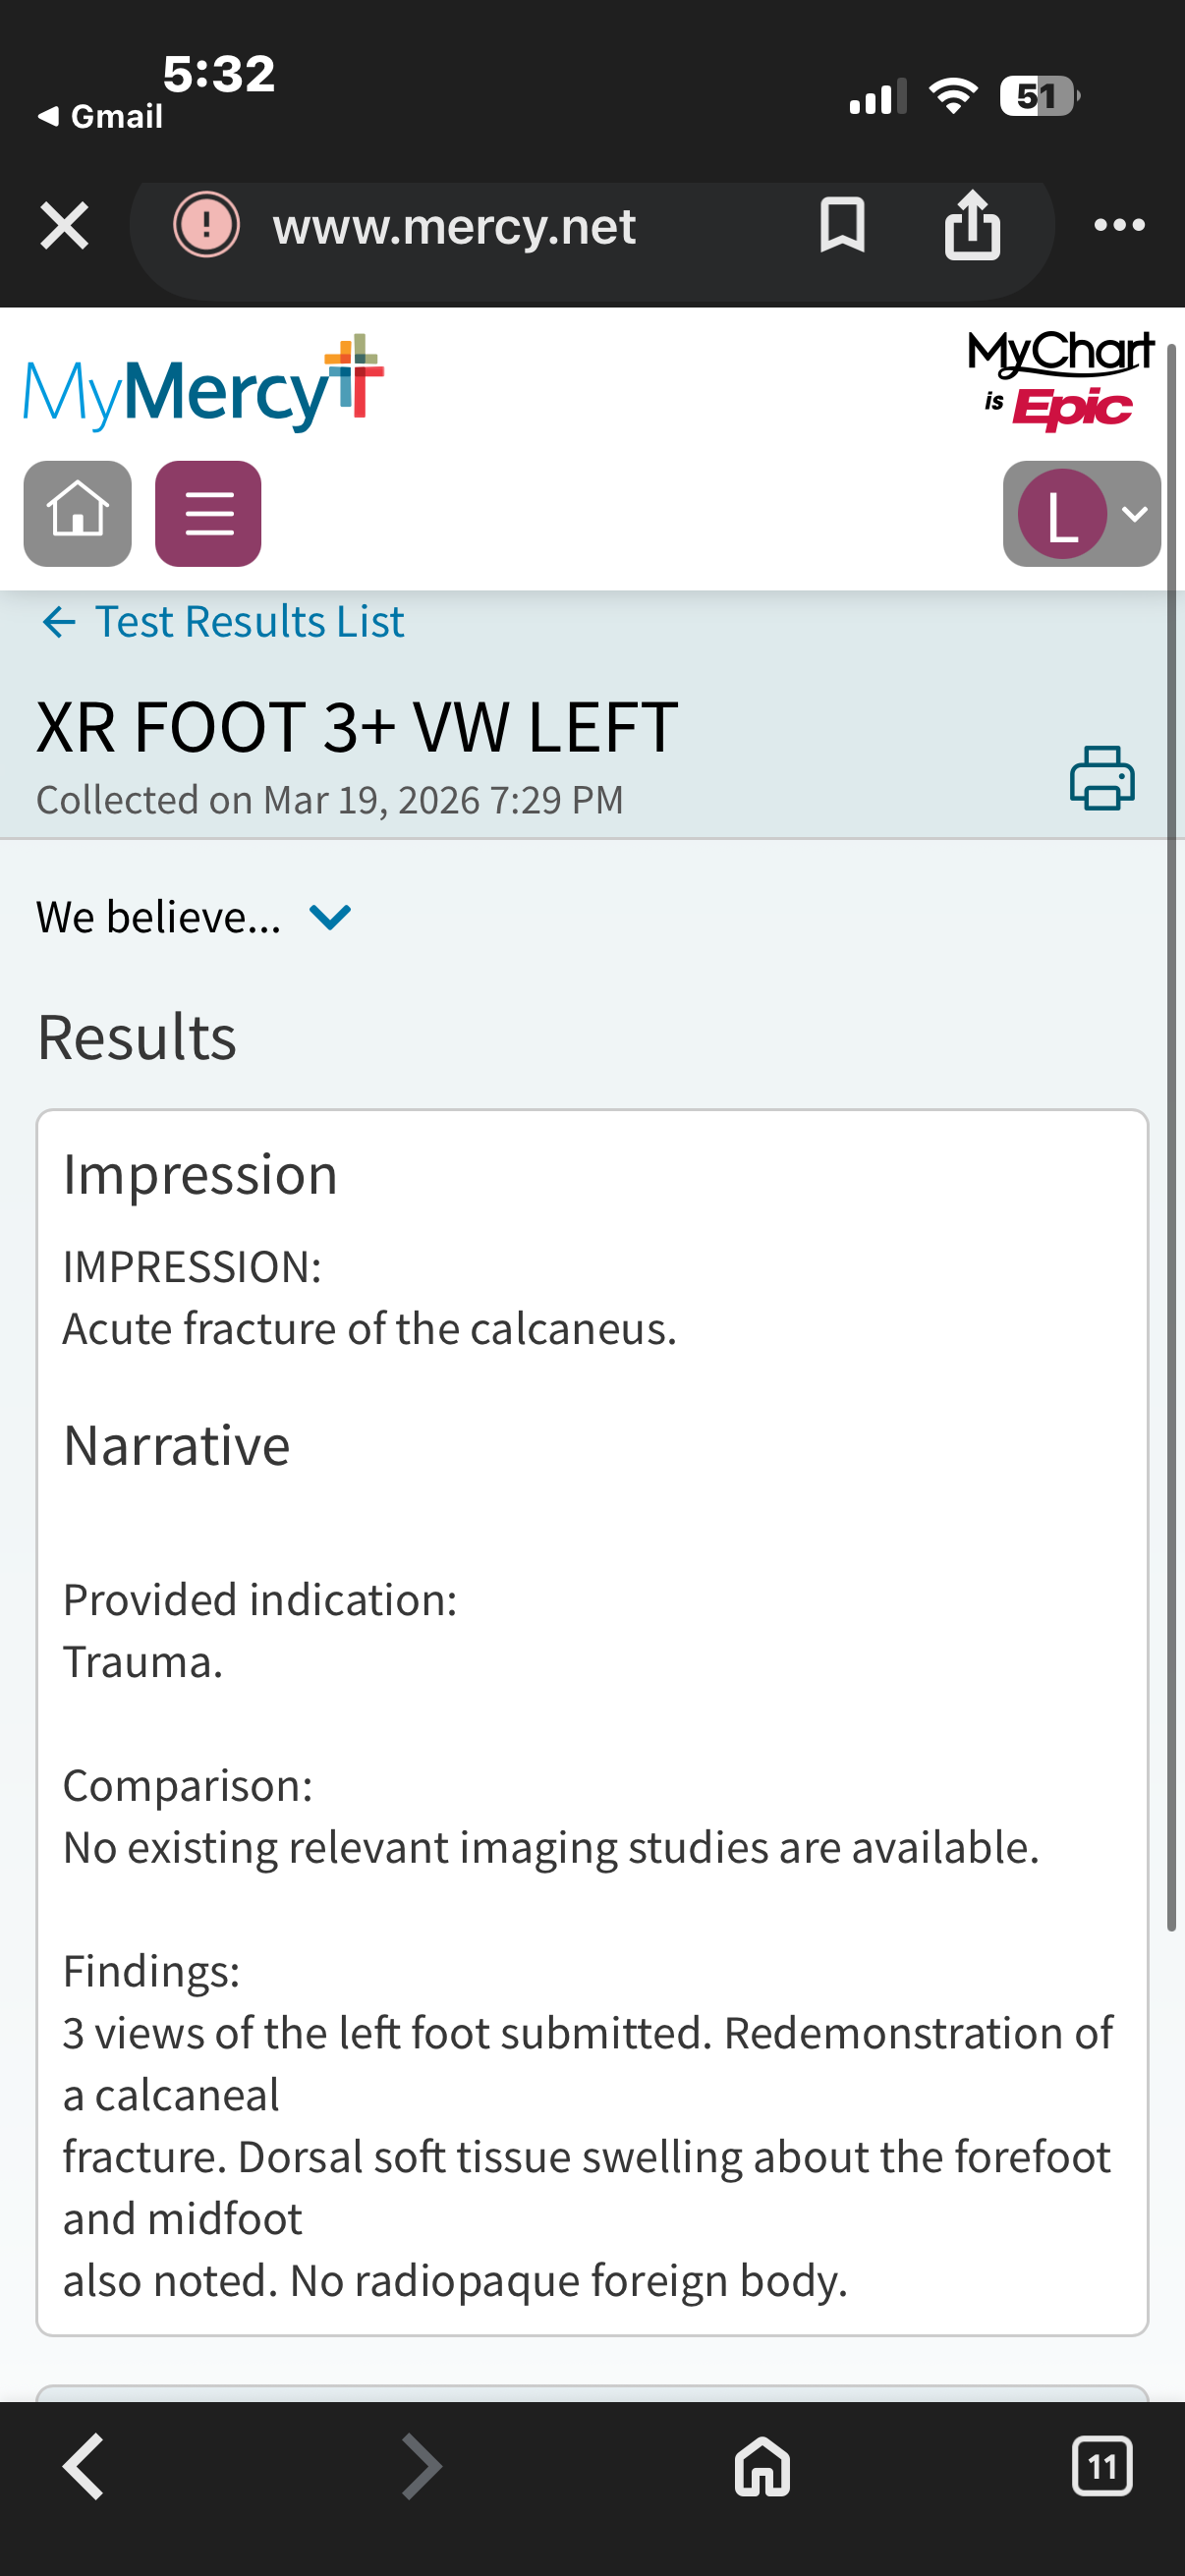Tap the www.mercy.net address bar
The height and width of the screenshot is (2576, 1185).
pyautogui.click(x=454, y=227)
